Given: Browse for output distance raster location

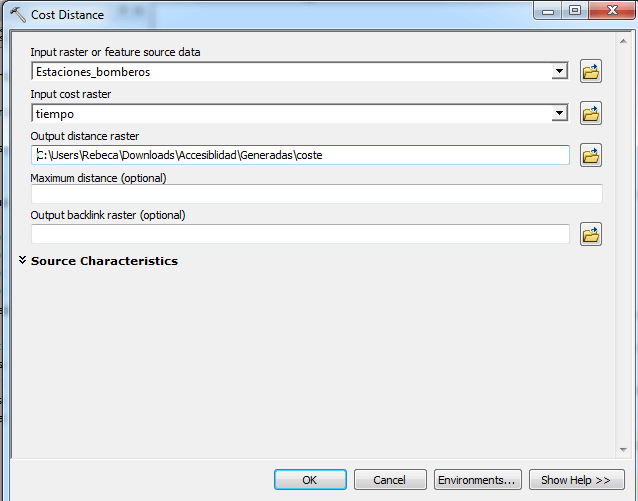Looking at the screenshot, I should coord(591,155).
